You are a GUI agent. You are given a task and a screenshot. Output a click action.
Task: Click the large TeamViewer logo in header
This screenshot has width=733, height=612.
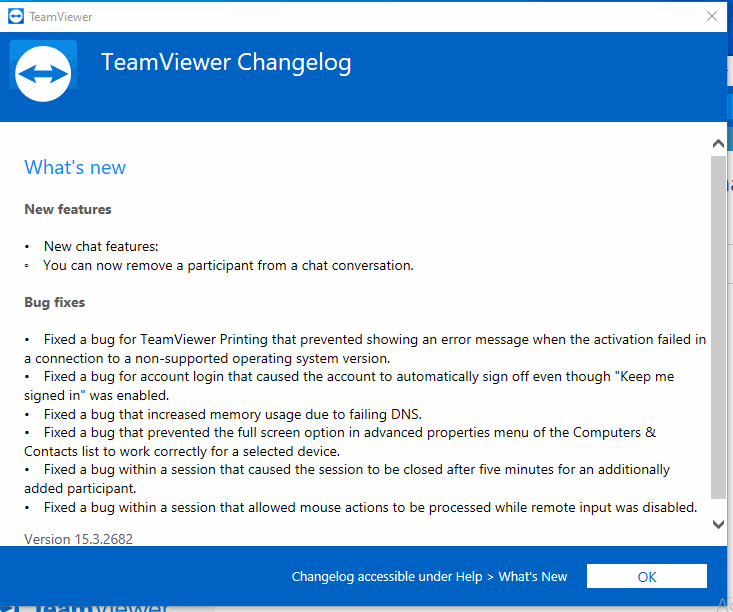[x=43, y=72]
